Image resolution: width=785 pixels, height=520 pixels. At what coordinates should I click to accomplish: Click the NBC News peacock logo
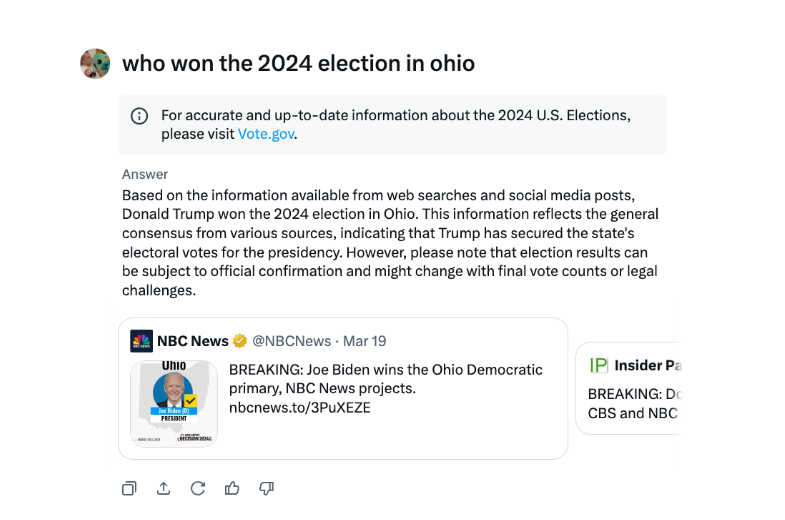(142, 341)
